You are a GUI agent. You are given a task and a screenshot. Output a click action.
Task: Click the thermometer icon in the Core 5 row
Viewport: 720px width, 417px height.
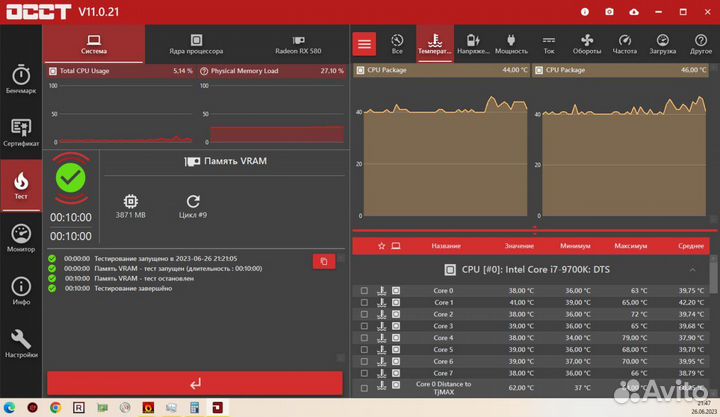tap(382, 349)
